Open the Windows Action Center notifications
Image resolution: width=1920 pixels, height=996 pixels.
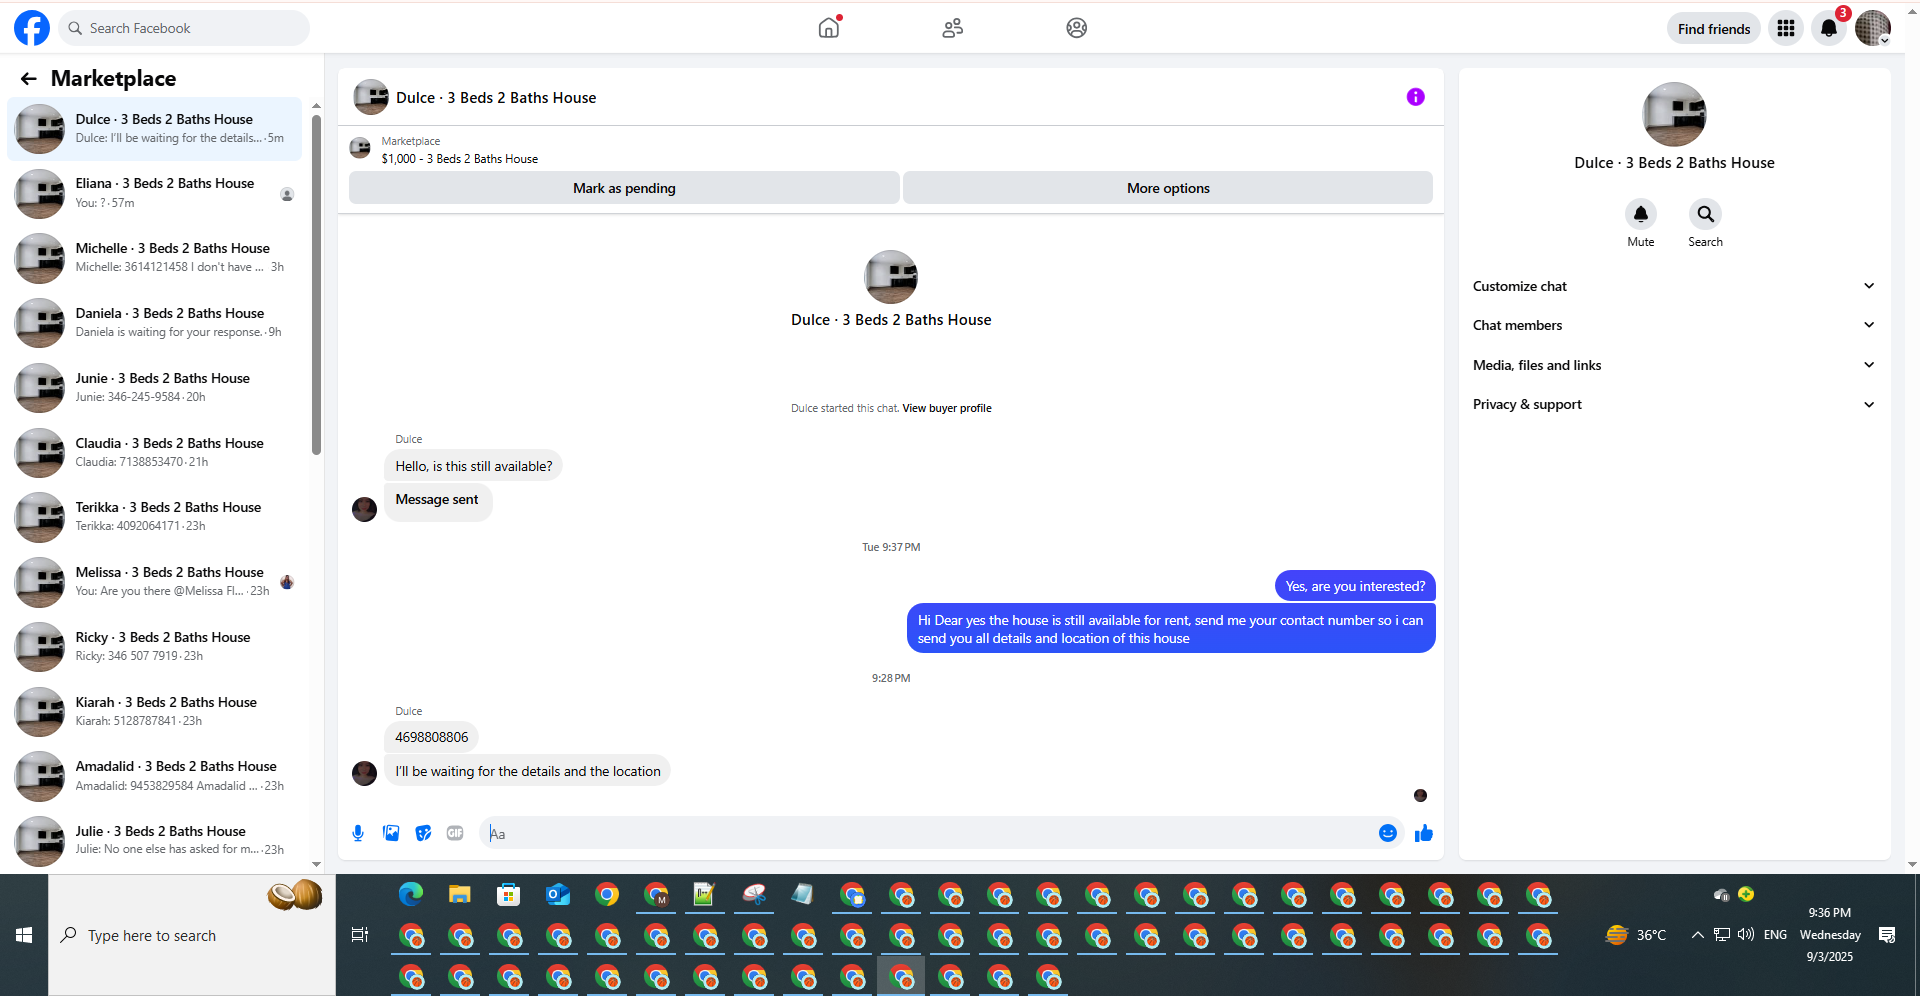tap(1887, 935)
